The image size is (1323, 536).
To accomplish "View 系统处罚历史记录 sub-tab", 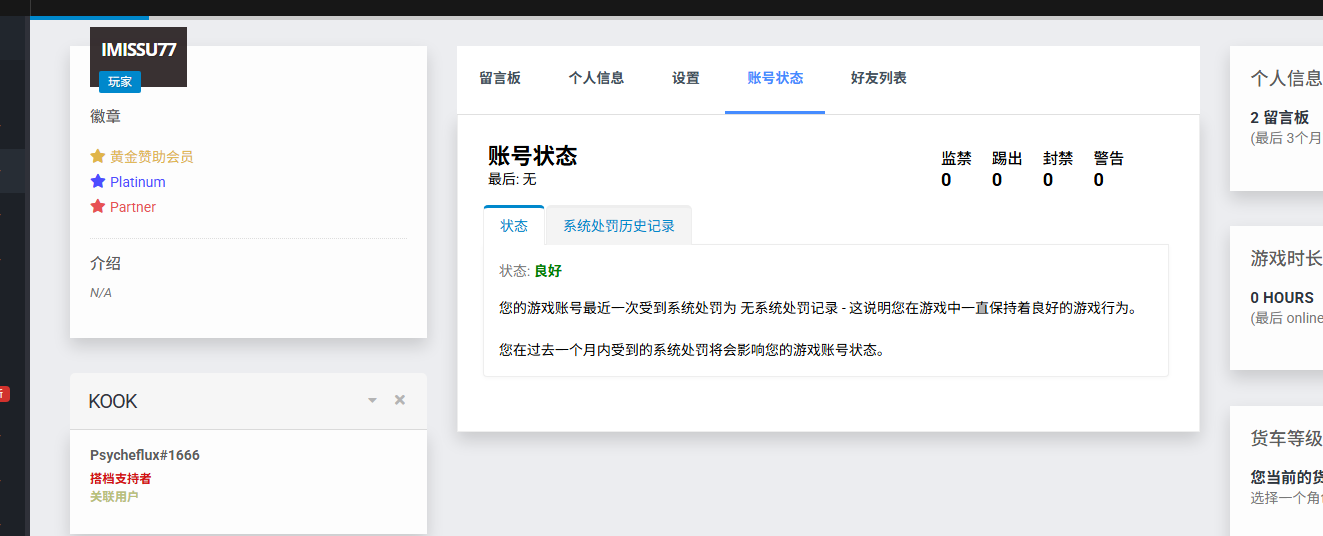I will click(x=619, y=226).
